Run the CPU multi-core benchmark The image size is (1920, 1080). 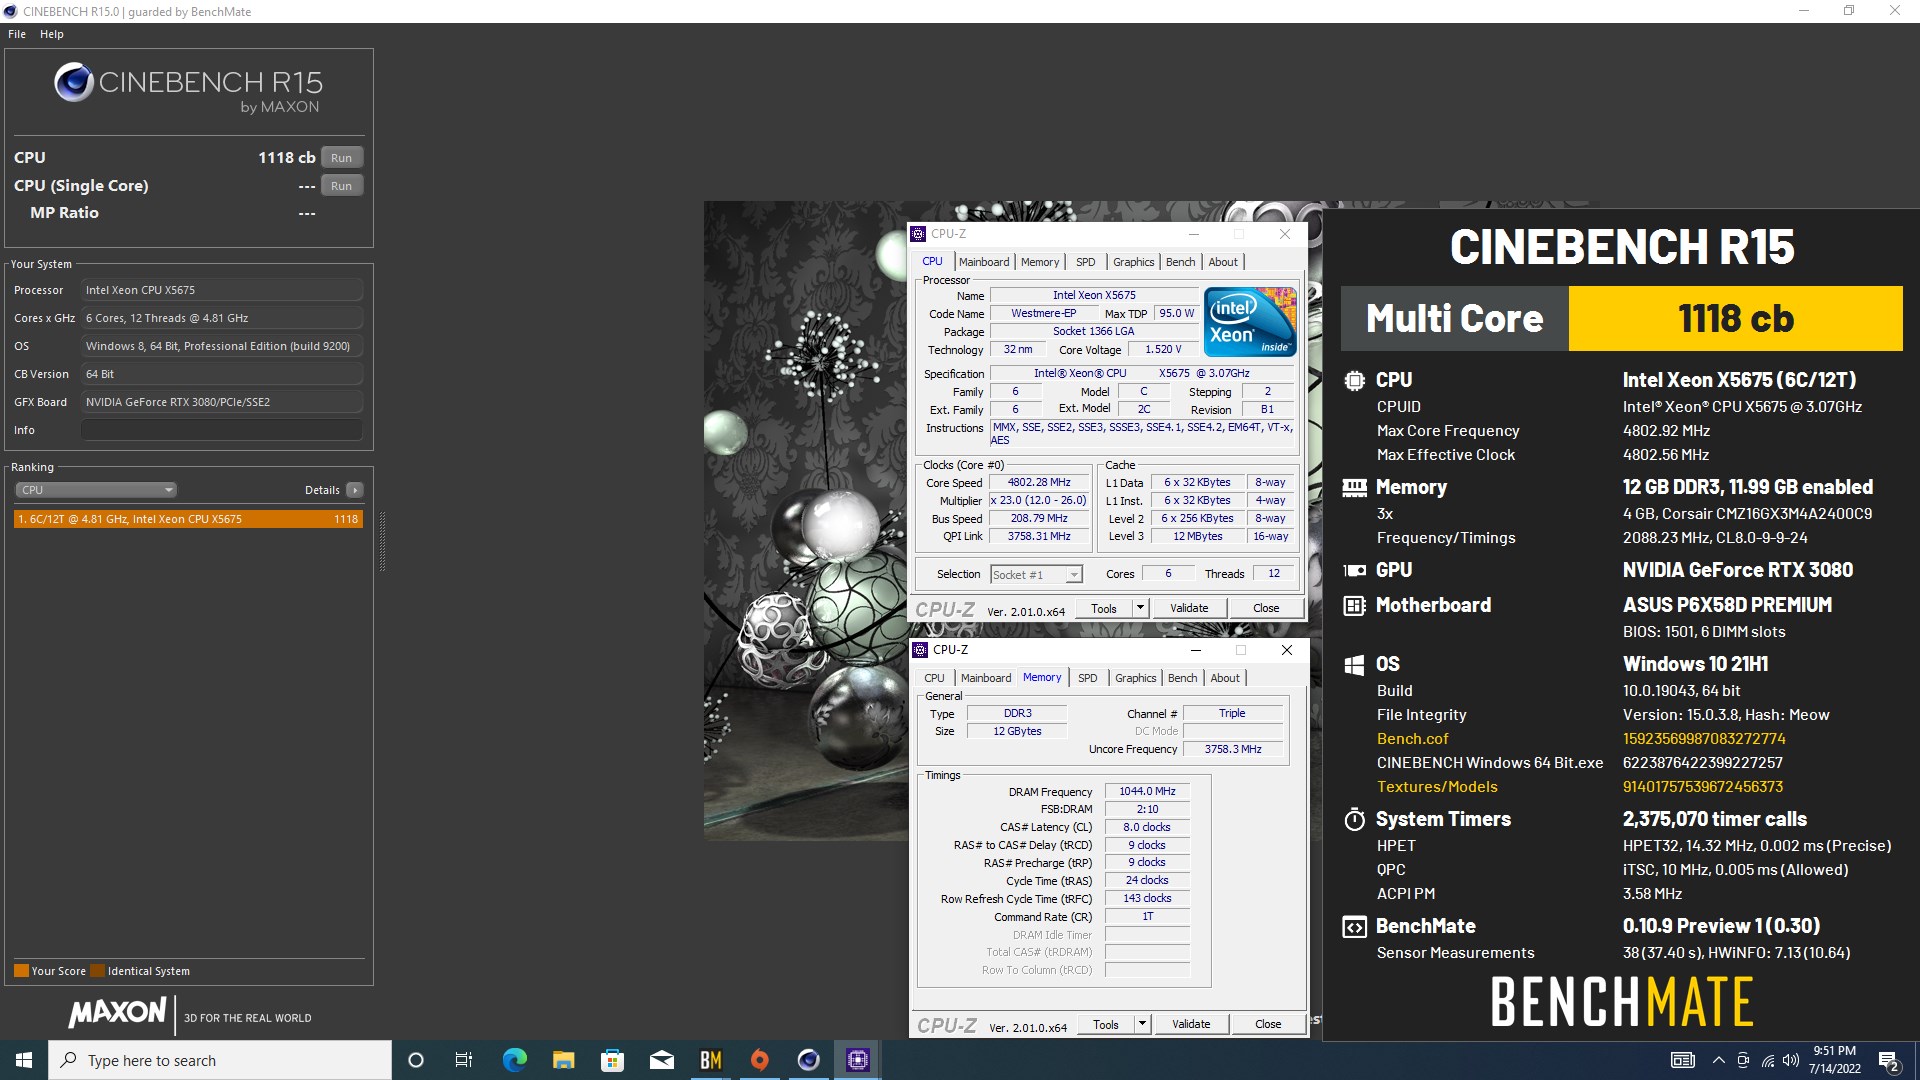point(341,158)
